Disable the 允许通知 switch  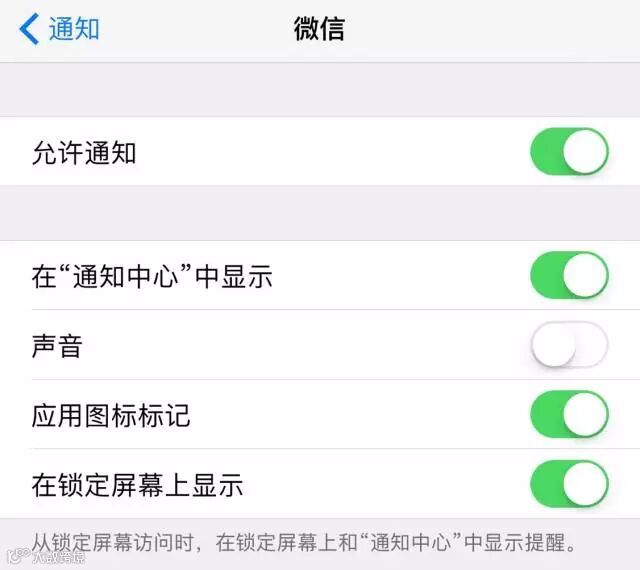click(x=569, y=151)
